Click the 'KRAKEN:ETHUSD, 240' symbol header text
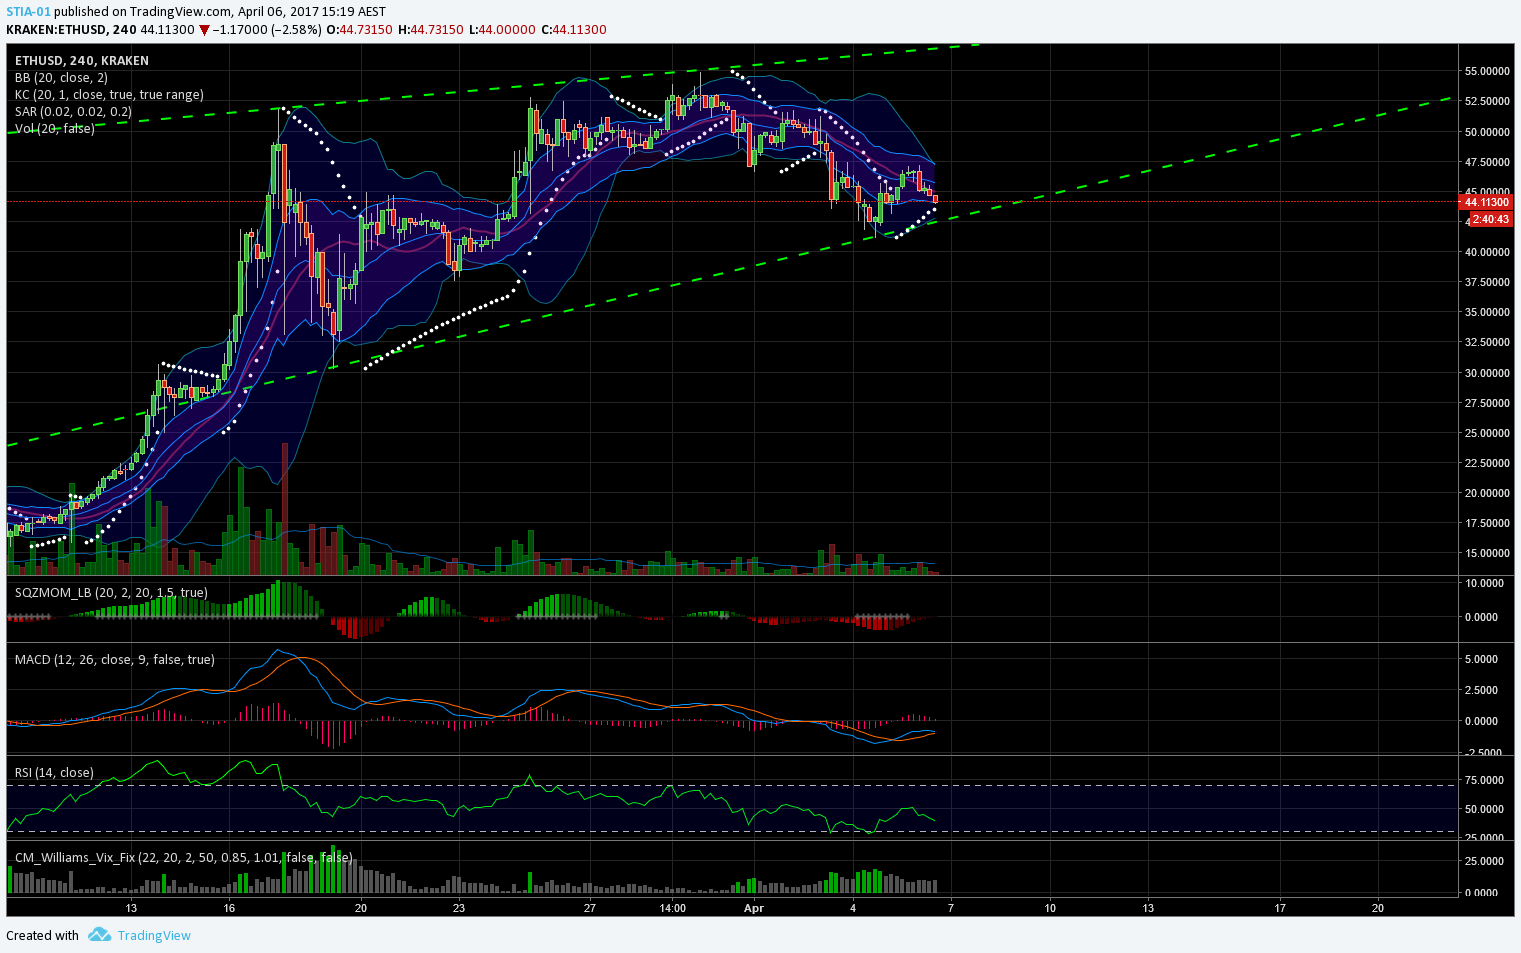The width and height of the screenshot is (1521, 953). click(71, 30)
